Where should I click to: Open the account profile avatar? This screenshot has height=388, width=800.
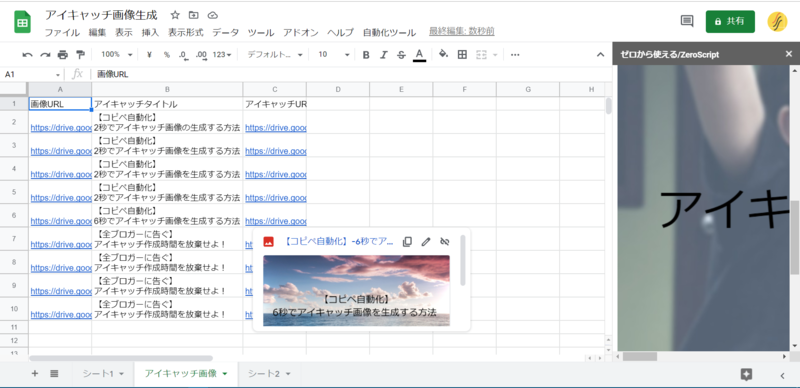[778, 21]
